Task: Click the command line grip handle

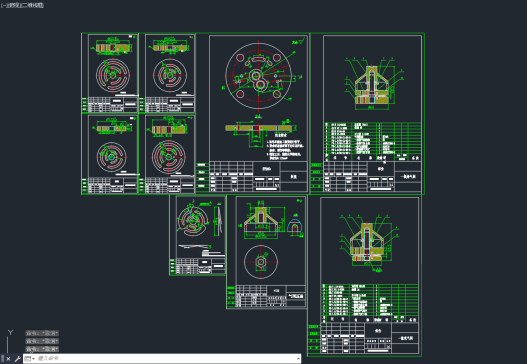Action: point(2,359)
